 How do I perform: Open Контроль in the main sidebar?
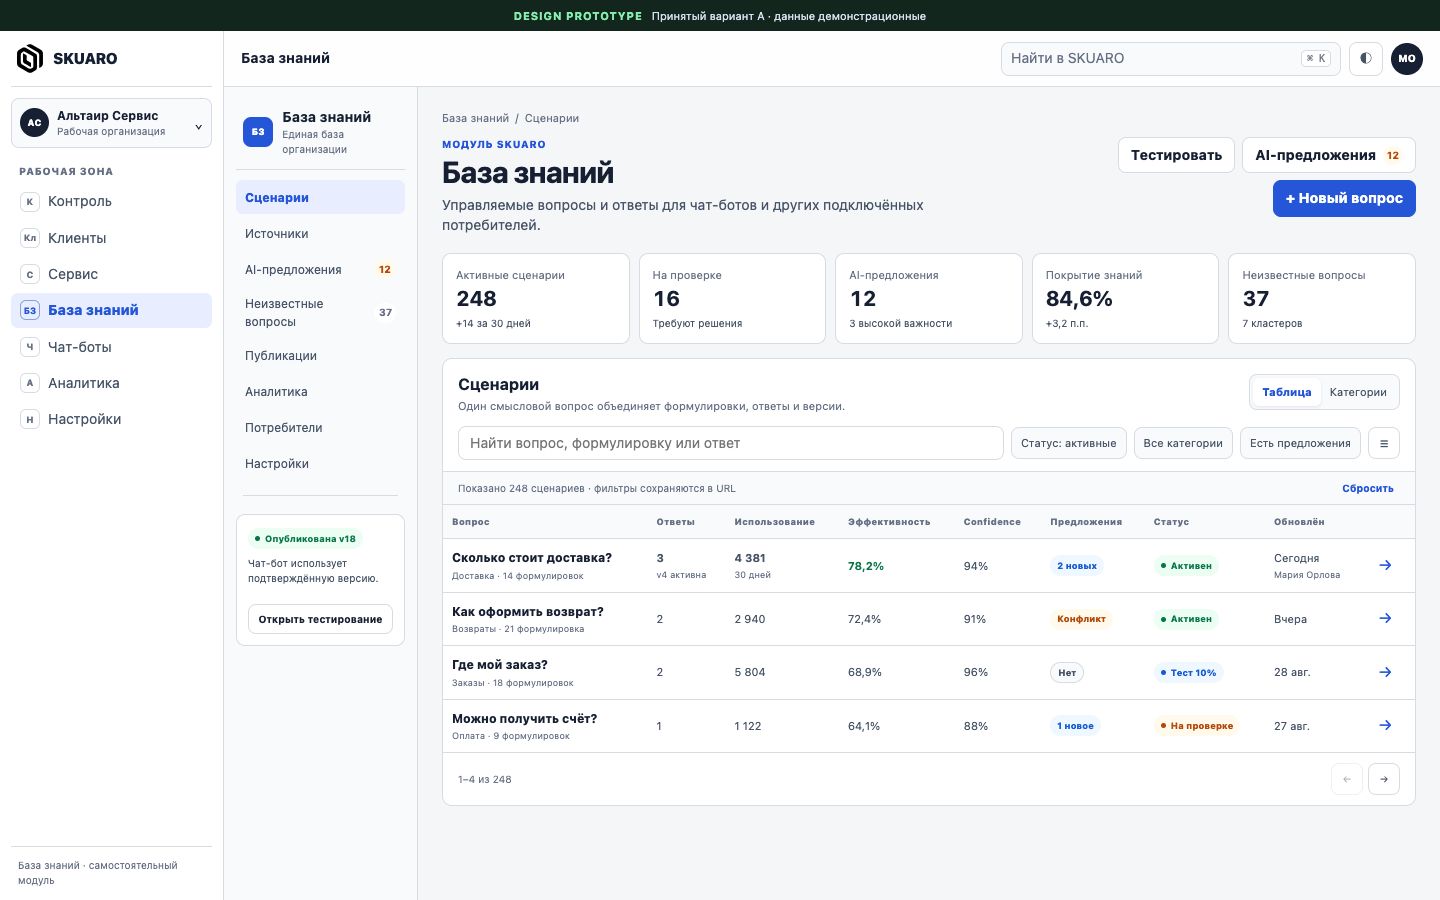point(111,201)
